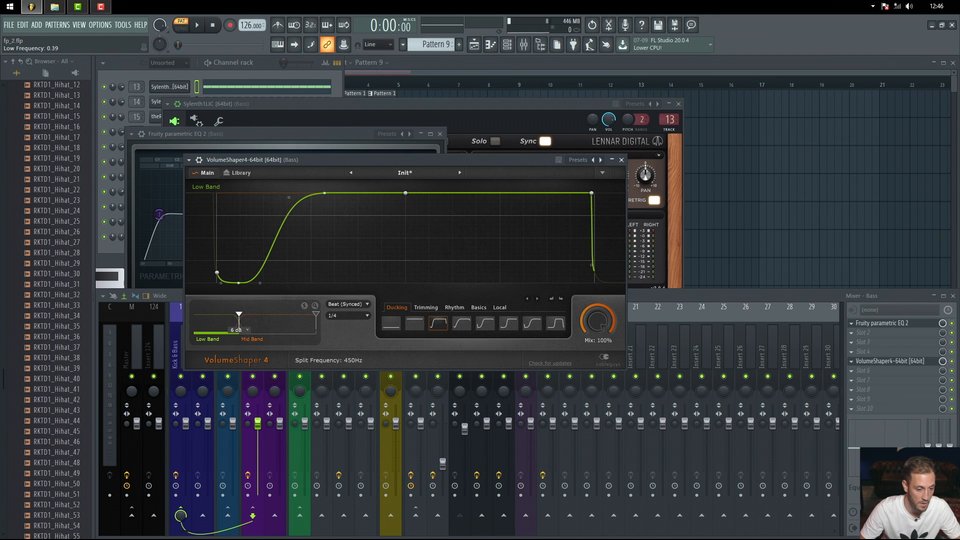960x540 pixels.
Task: Open the 1/4 rate dropdown
Action: tap(348, 315)
